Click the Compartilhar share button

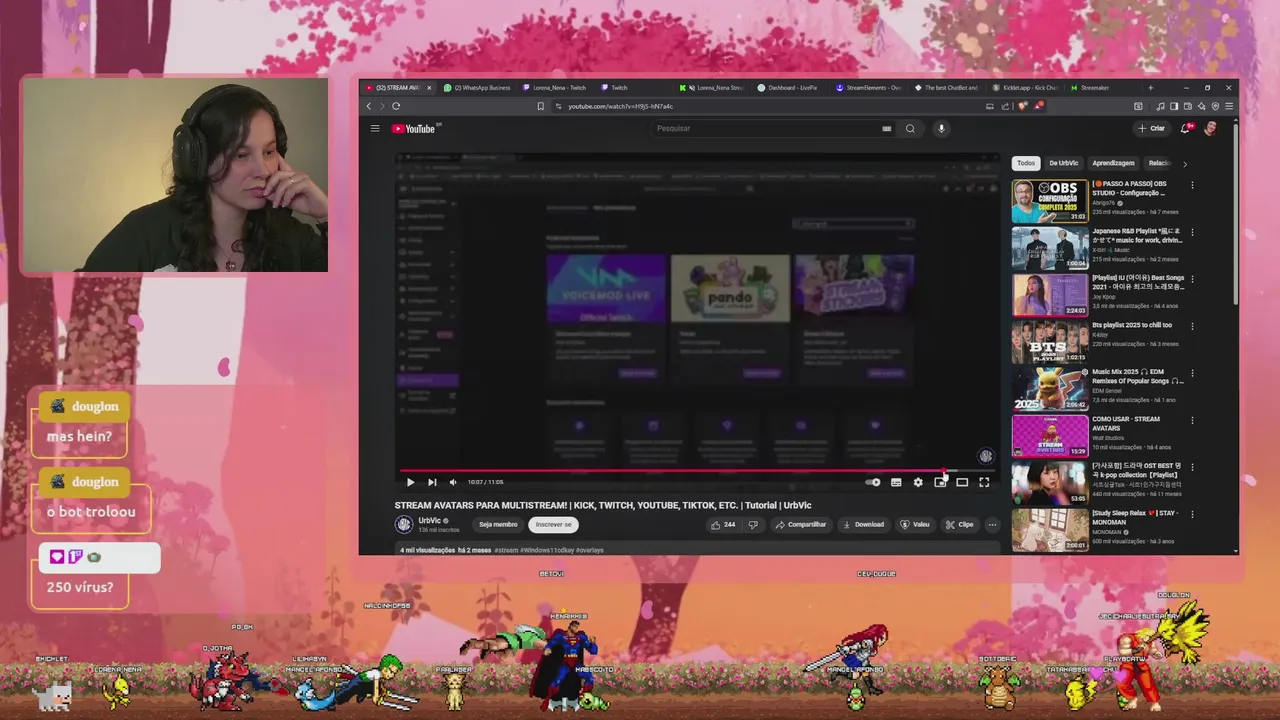coord(801,524)
